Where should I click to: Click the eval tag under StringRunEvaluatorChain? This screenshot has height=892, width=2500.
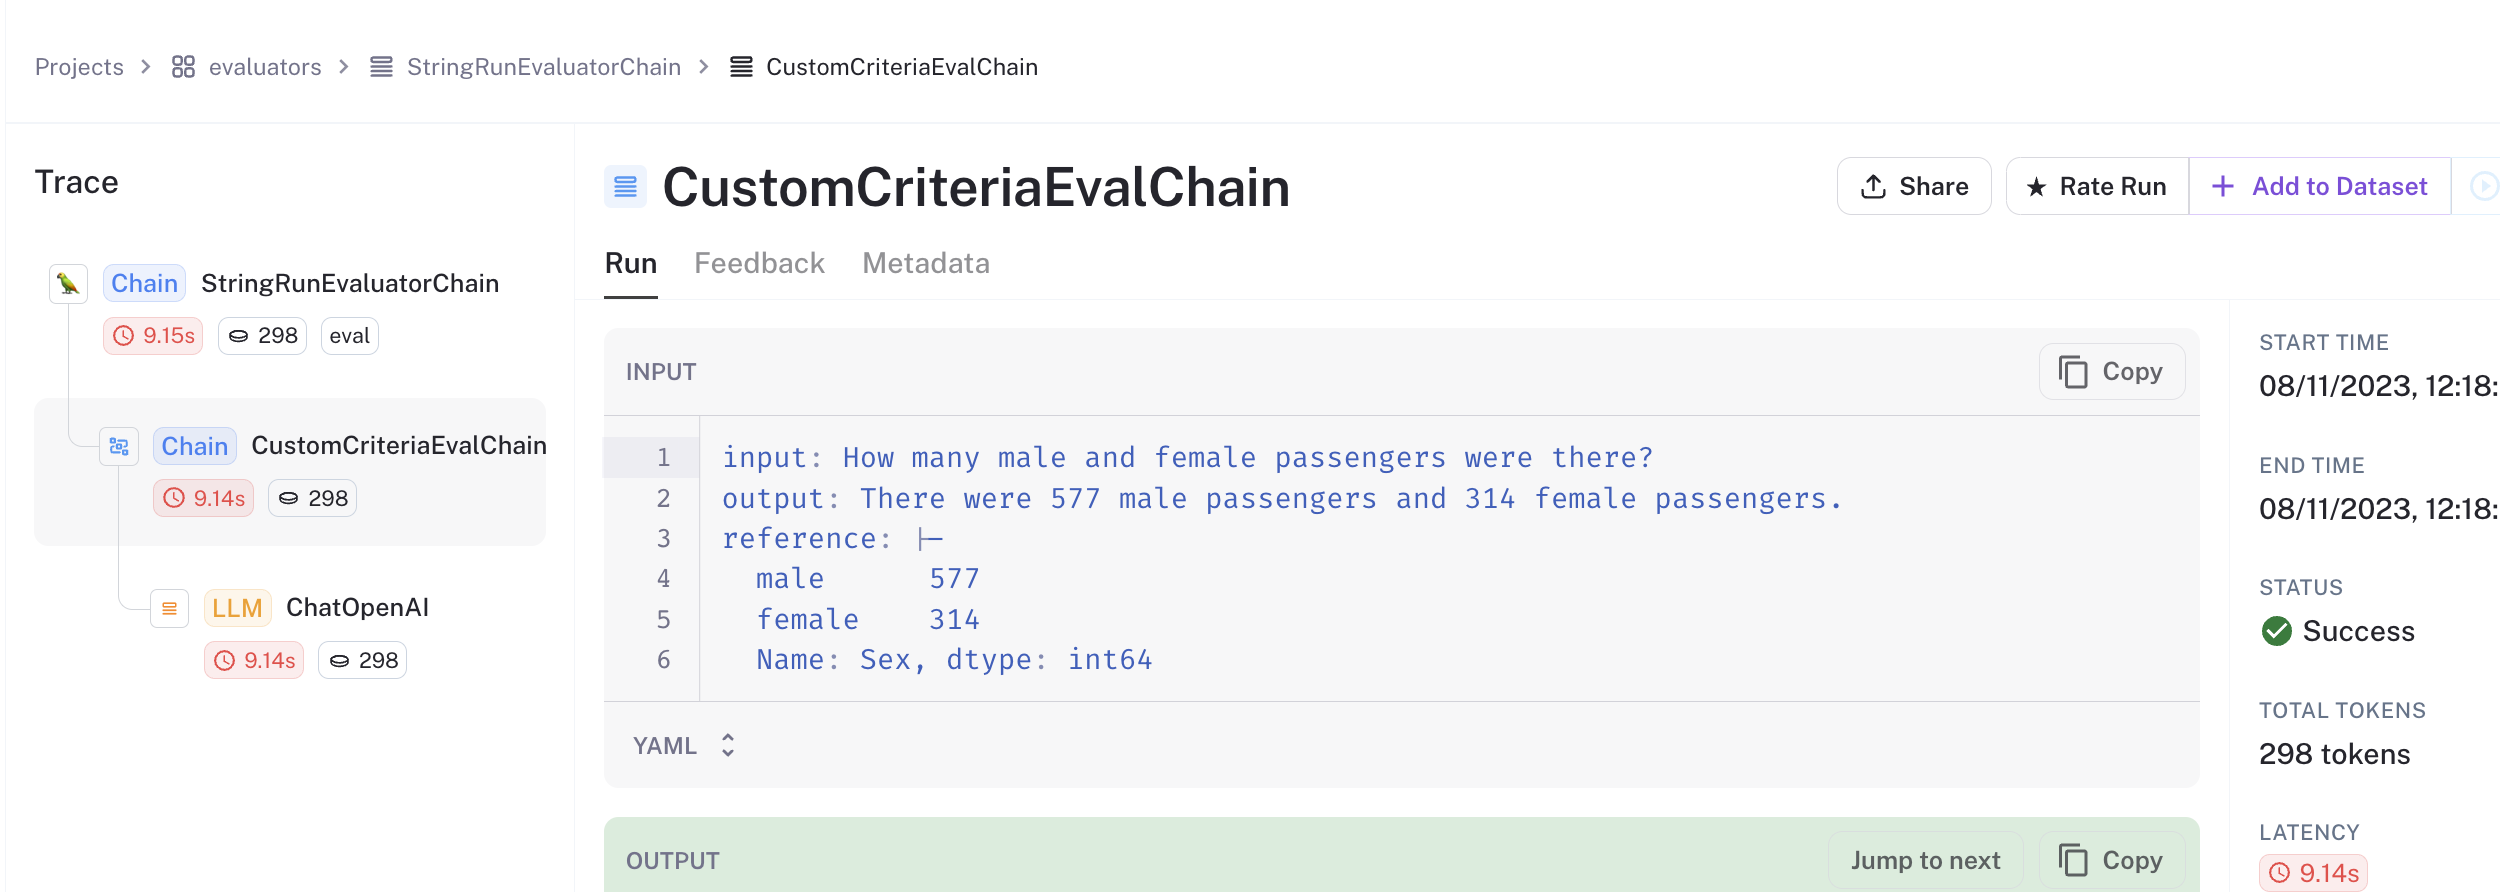coord(349,336)
